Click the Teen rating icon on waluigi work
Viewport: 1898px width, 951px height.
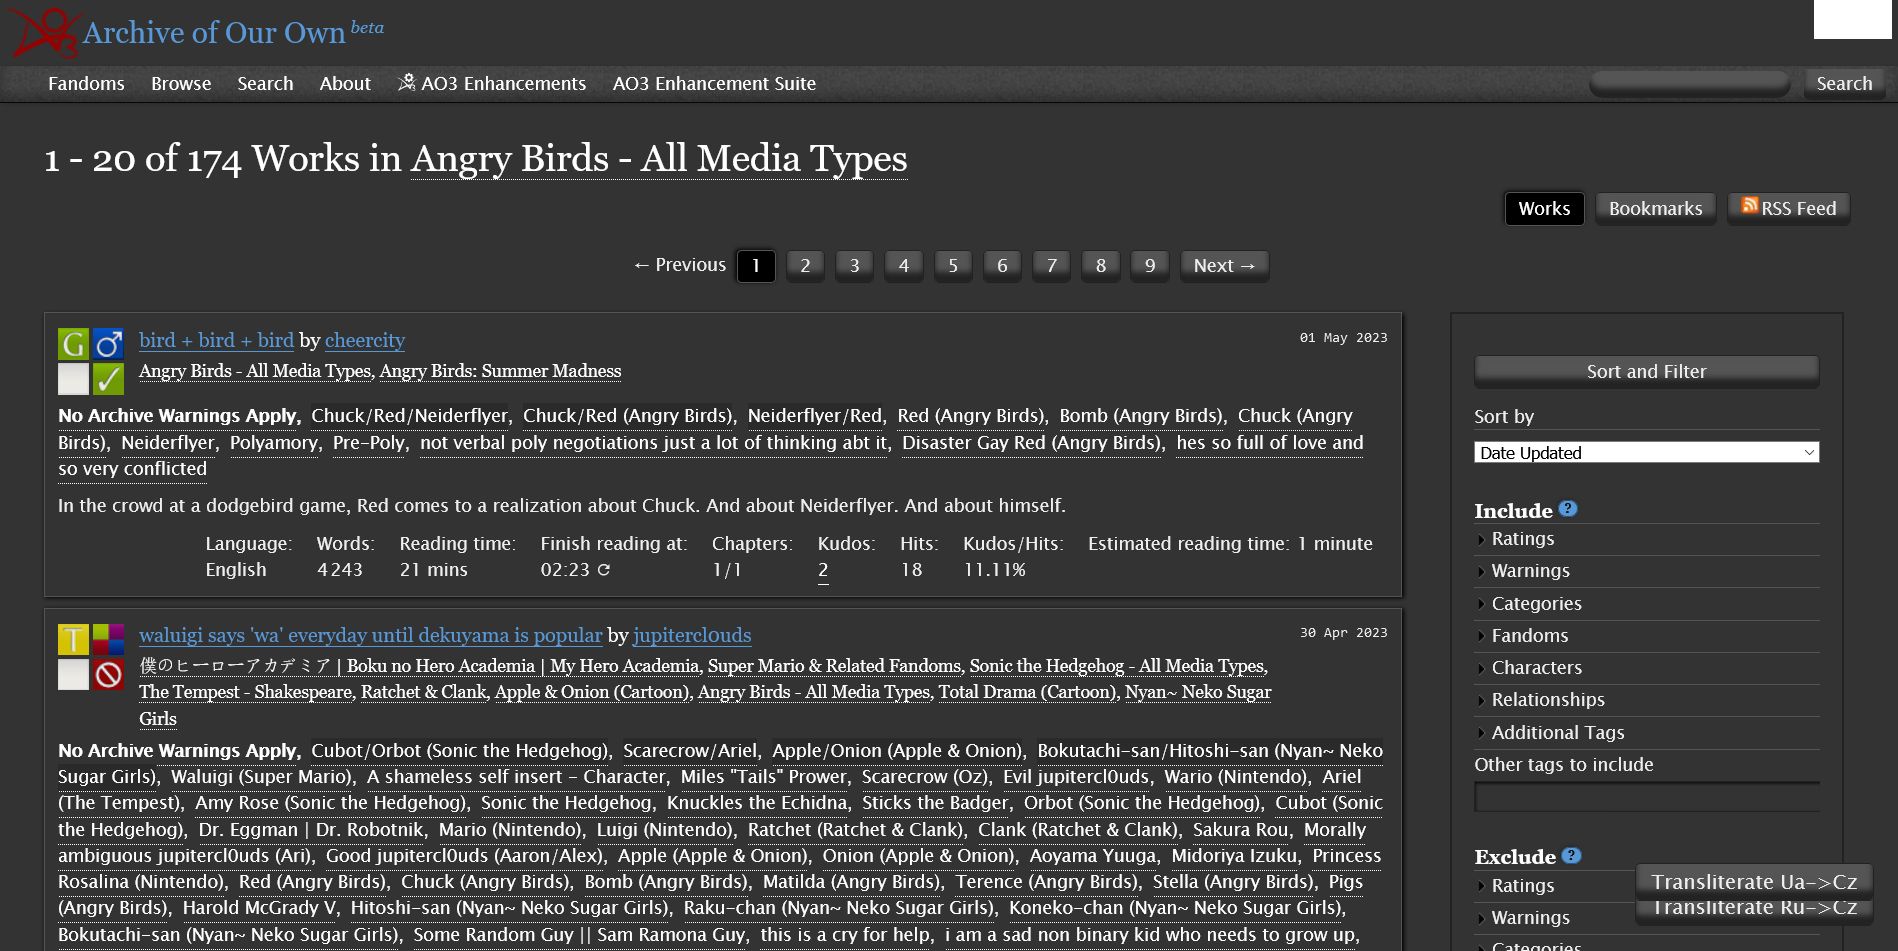(x=73, y=639)
